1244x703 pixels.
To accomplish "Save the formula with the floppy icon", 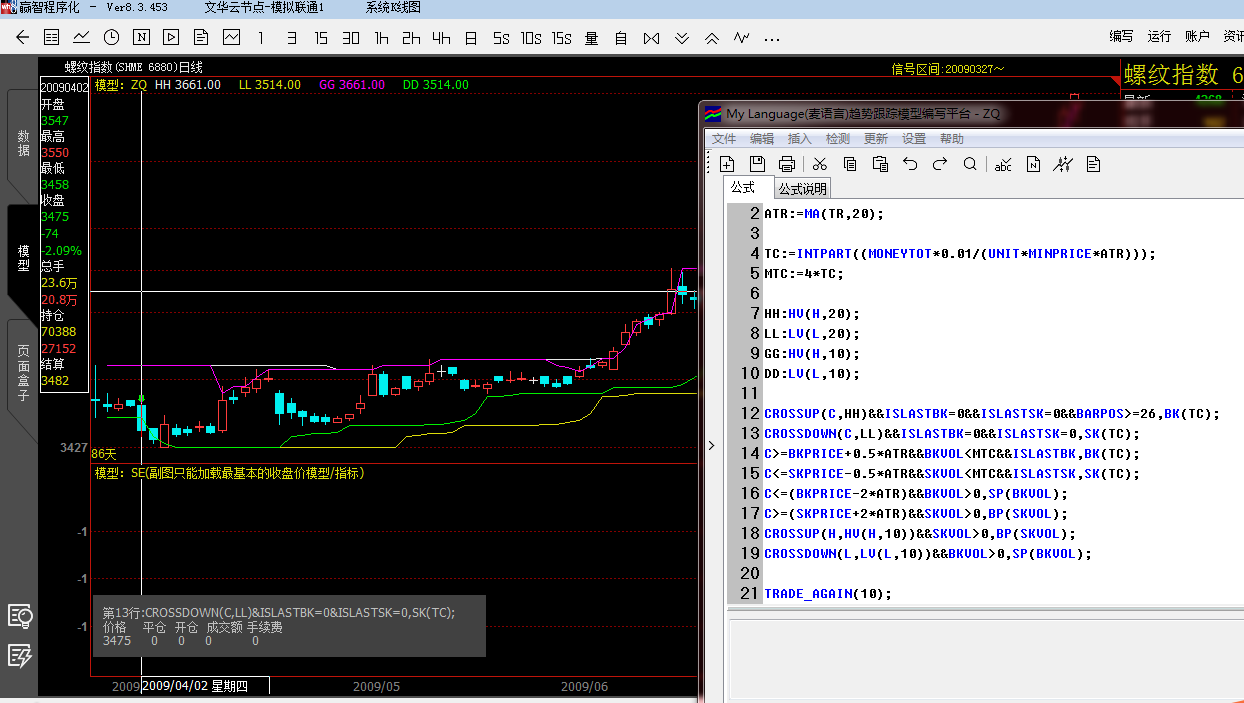I will point(757,164).
